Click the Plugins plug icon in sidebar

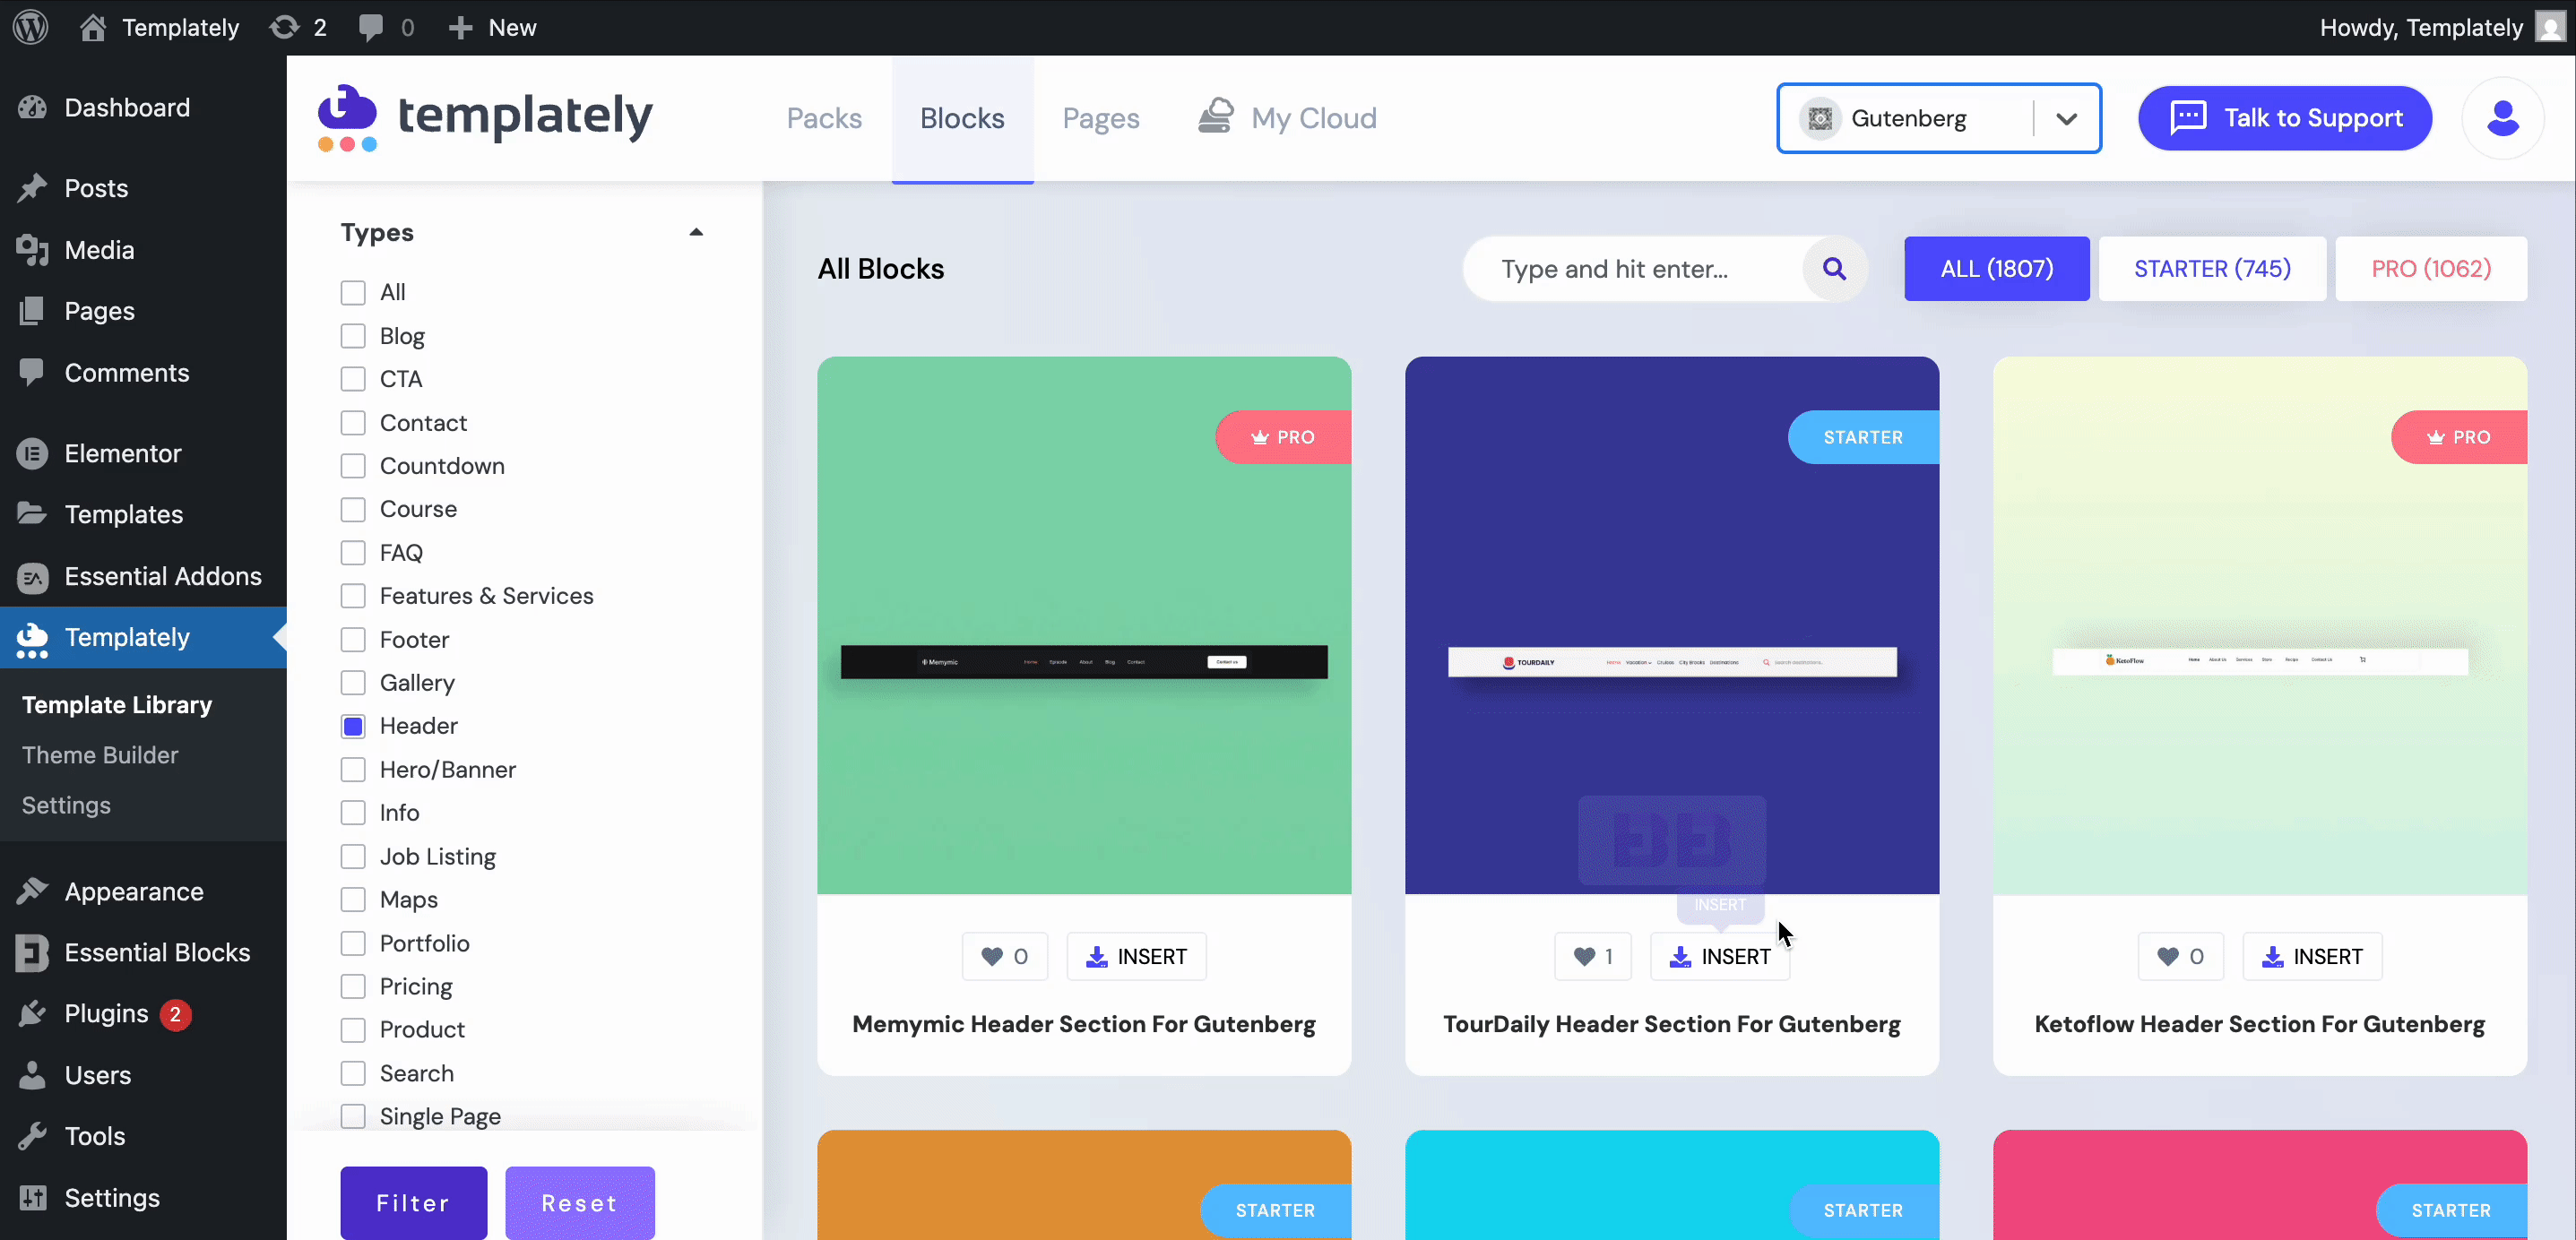coord(32,1013)
